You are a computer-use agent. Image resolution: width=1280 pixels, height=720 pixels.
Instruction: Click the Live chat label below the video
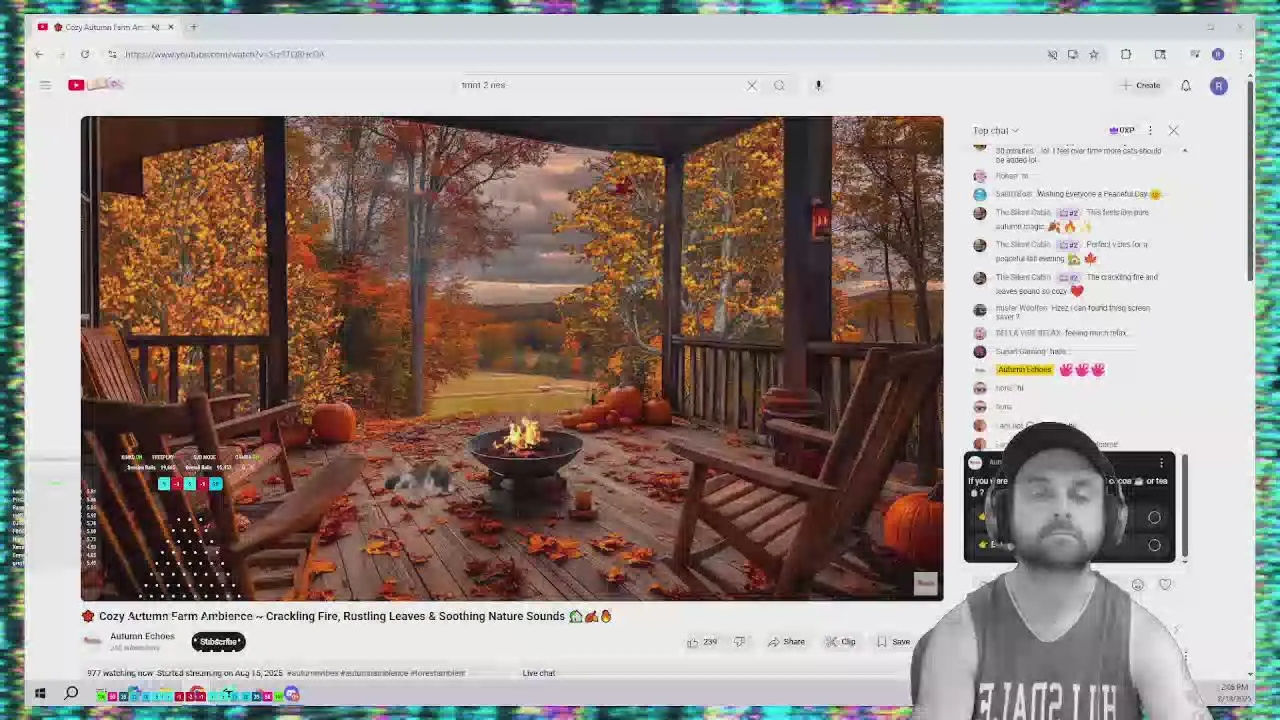(539, 673)
